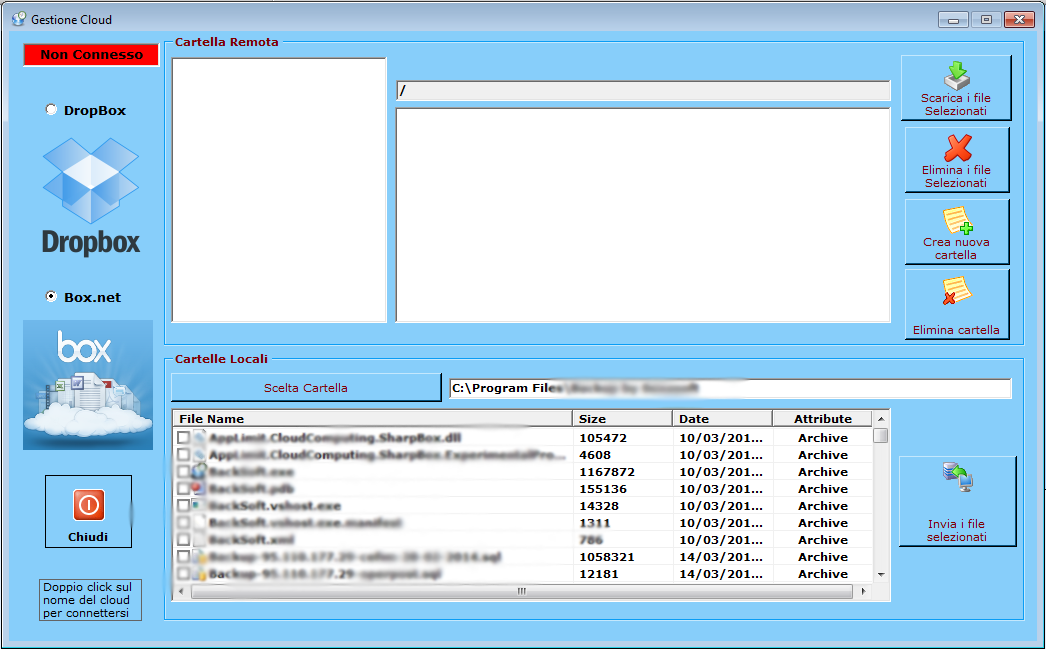This screenshot has height=649, width=1046.
Task: Click the vertical scrollbar thumb in file list
Action: tap(881, 435)
